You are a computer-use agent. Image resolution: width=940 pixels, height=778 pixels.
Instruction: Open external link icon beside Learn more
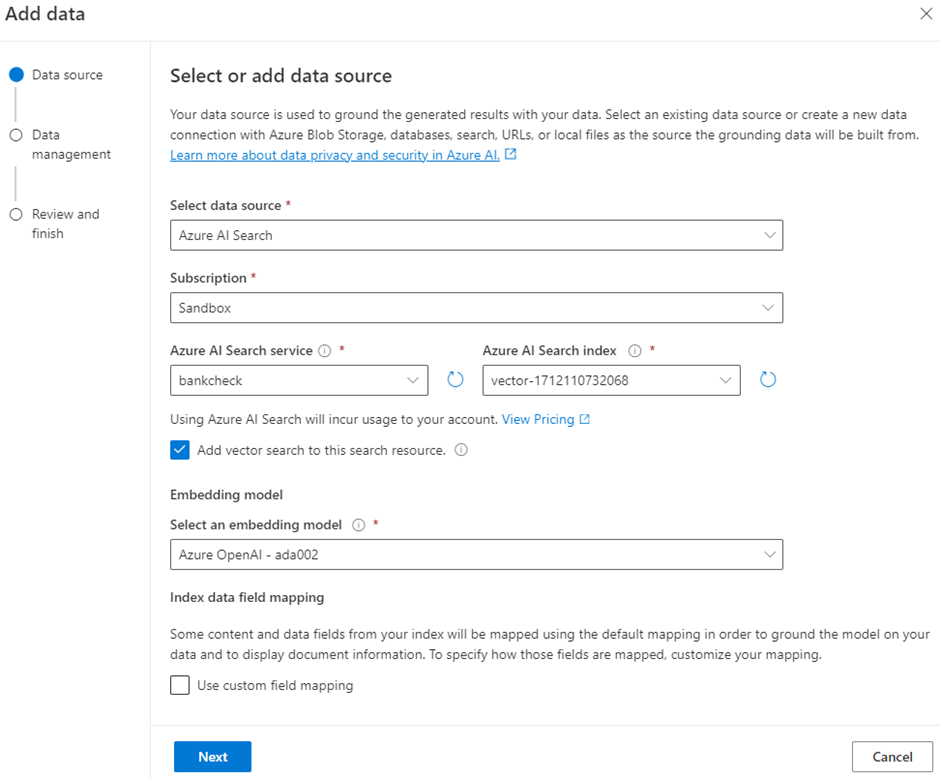(x=511, y=154)
